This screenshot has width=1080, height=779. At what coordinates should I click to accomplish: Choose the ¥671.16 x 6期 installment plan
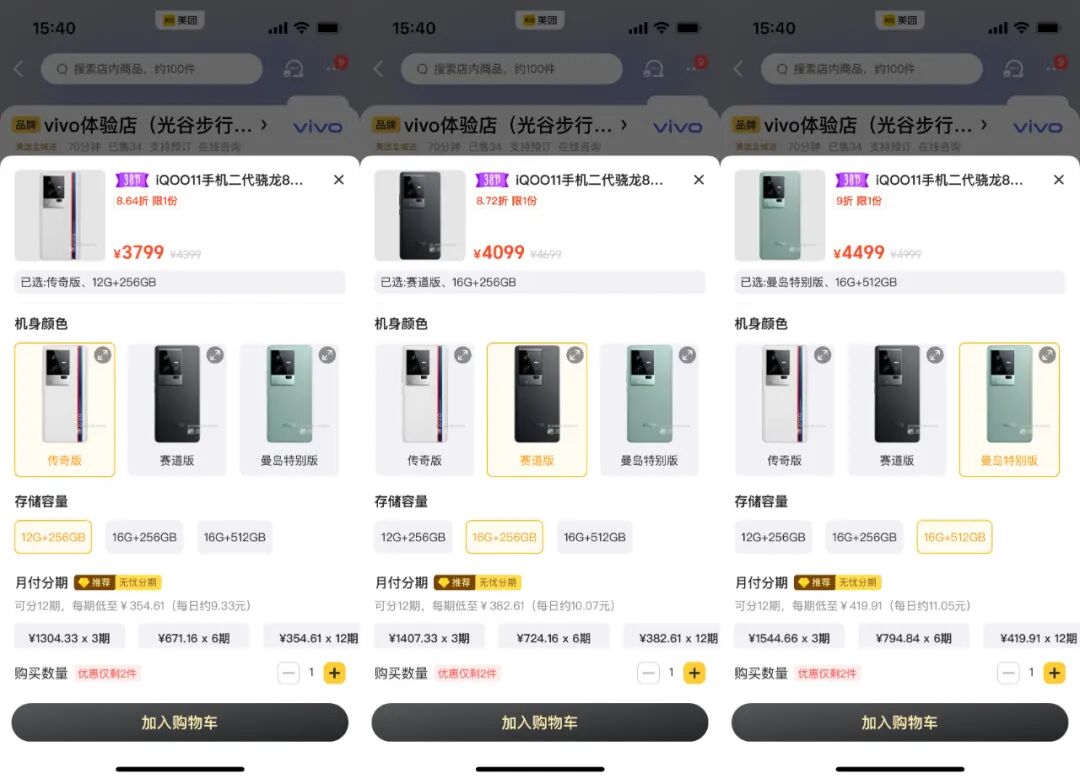coord(194,638)
